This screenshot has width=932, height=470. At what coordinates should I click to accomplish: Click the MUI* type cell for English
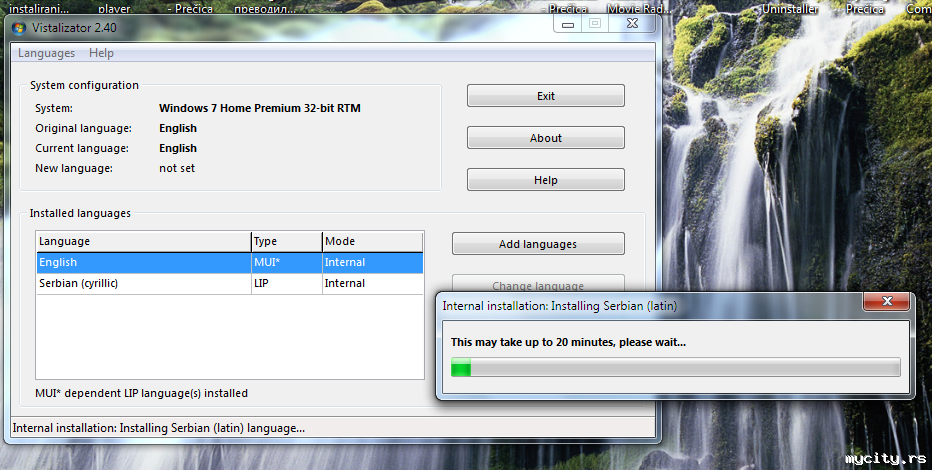coord(286,263)
